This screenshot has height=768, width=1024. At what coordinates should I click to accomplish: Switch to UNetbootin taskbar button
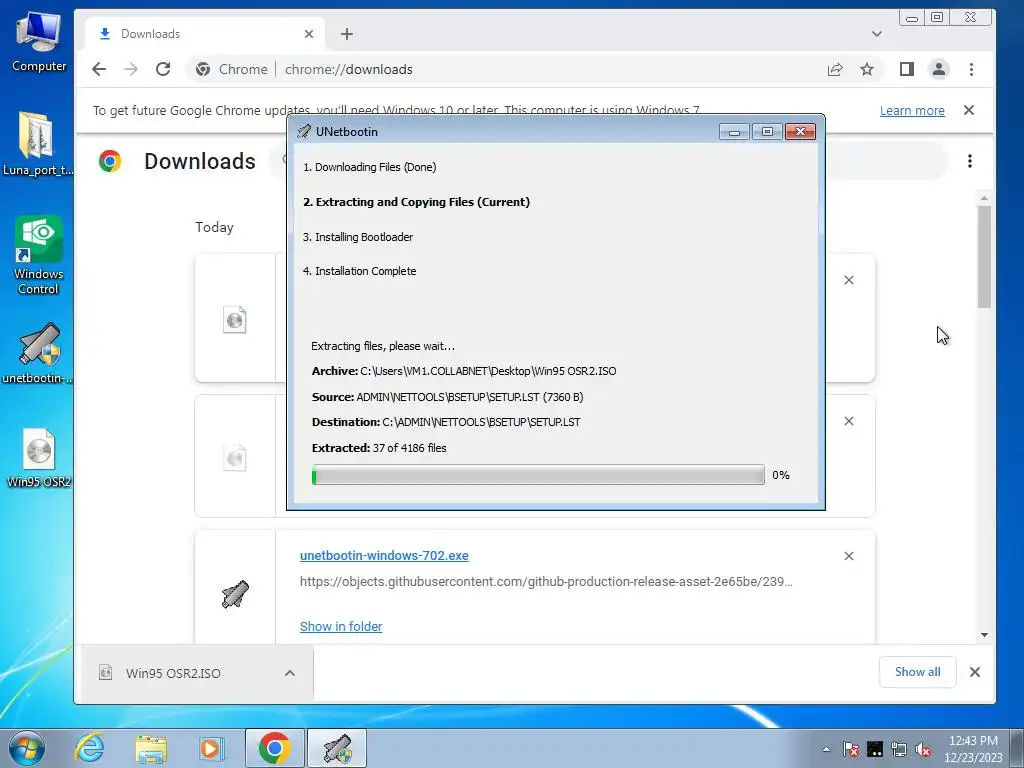337,748
